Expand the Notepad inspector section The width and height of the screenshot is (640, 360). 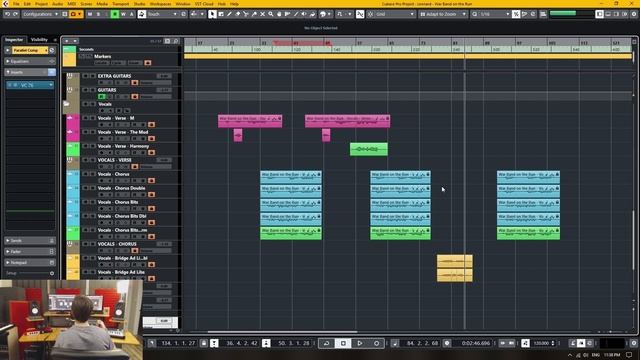coord(30,262)
